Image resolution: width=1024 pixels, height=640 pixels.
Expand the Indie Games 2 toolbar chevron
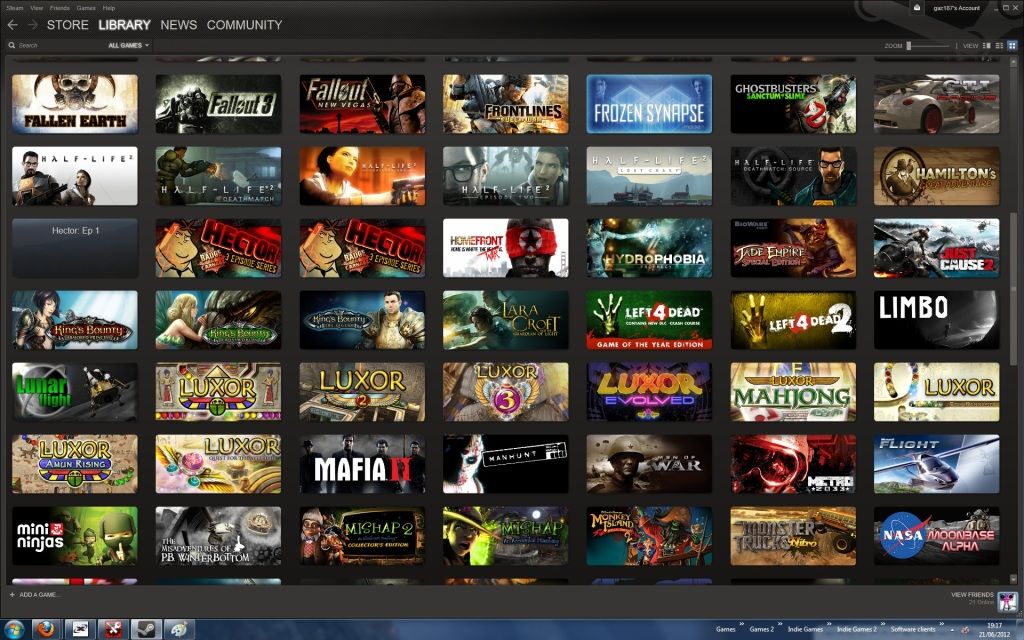point(884,625)
